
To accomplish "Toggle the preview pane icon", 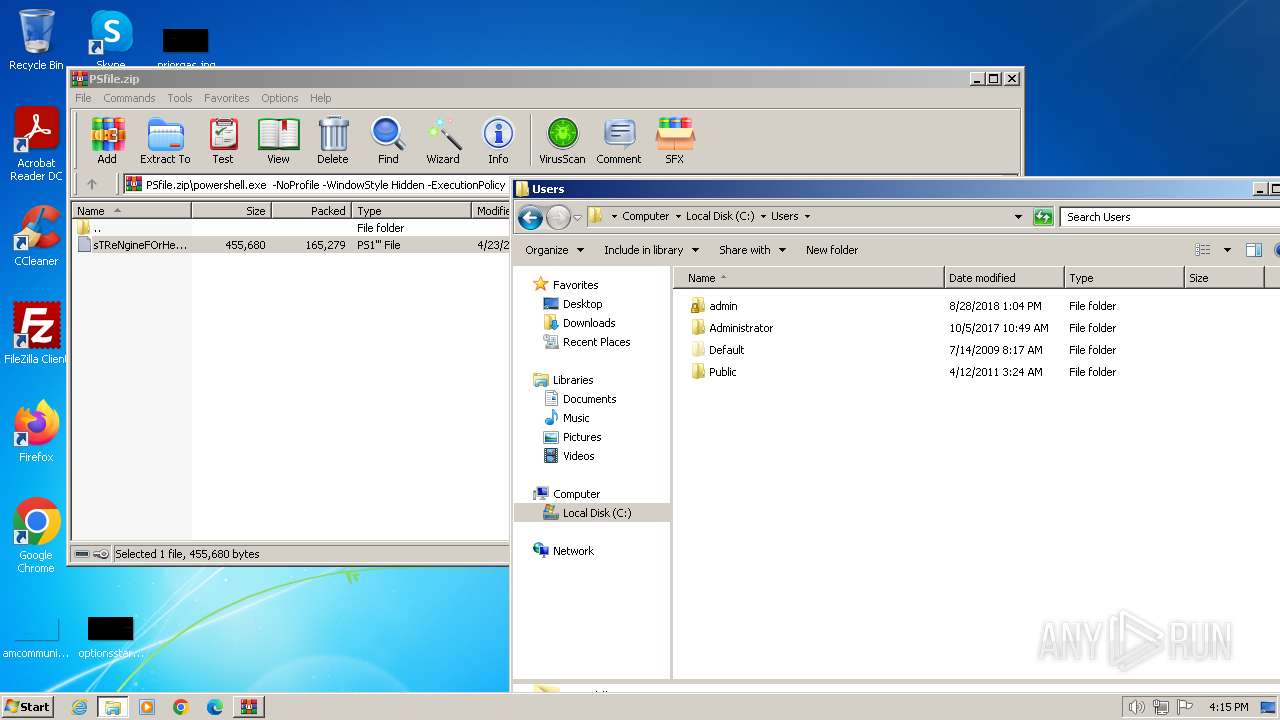I will click(1254, 250).
